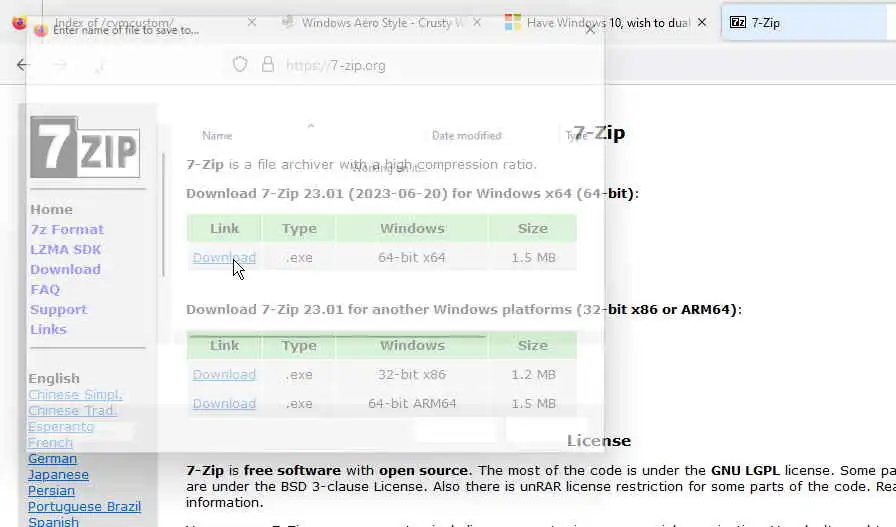Switch to the Have Windows 10 tab
896x527 pixels.
coord(607,23)
